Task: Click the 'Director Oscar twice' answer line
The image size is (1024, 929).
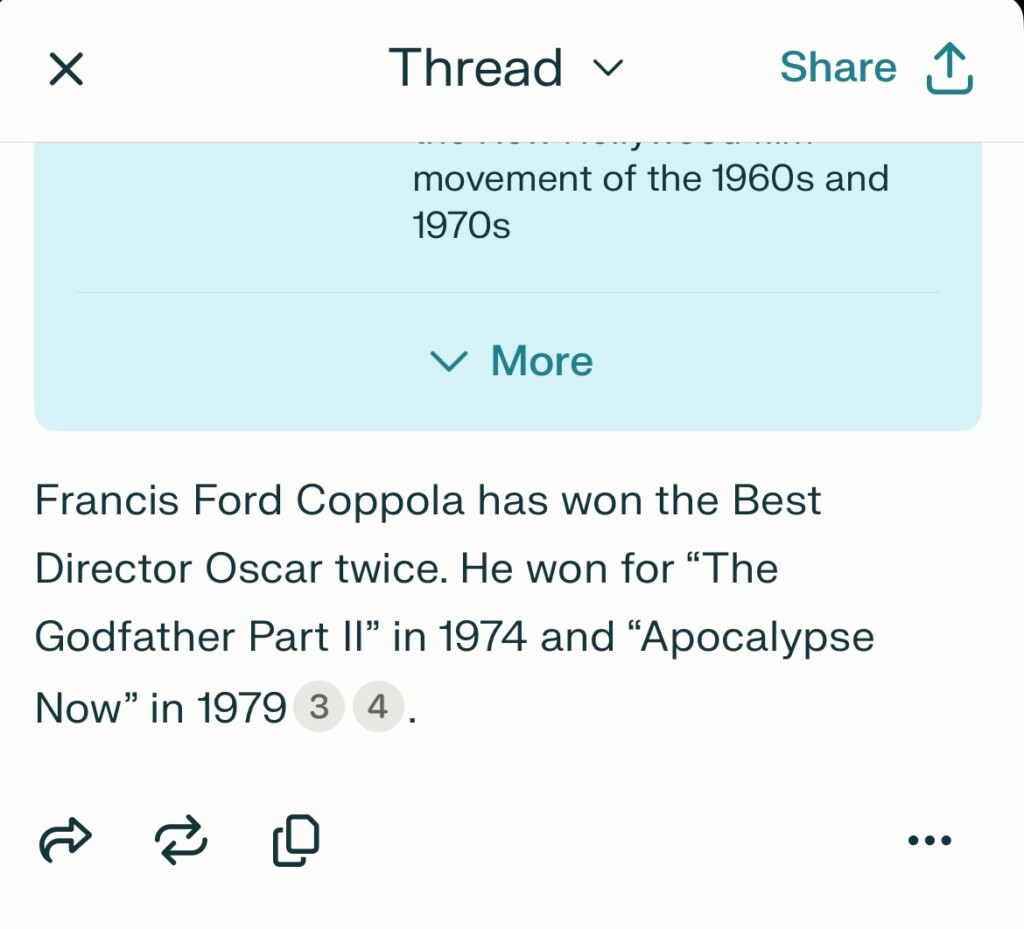Action: point(406,568)
